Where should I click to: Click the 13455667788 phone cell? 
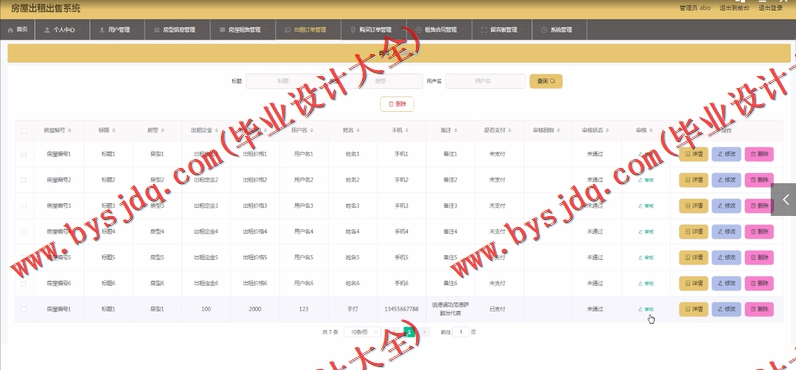(402, 309)
